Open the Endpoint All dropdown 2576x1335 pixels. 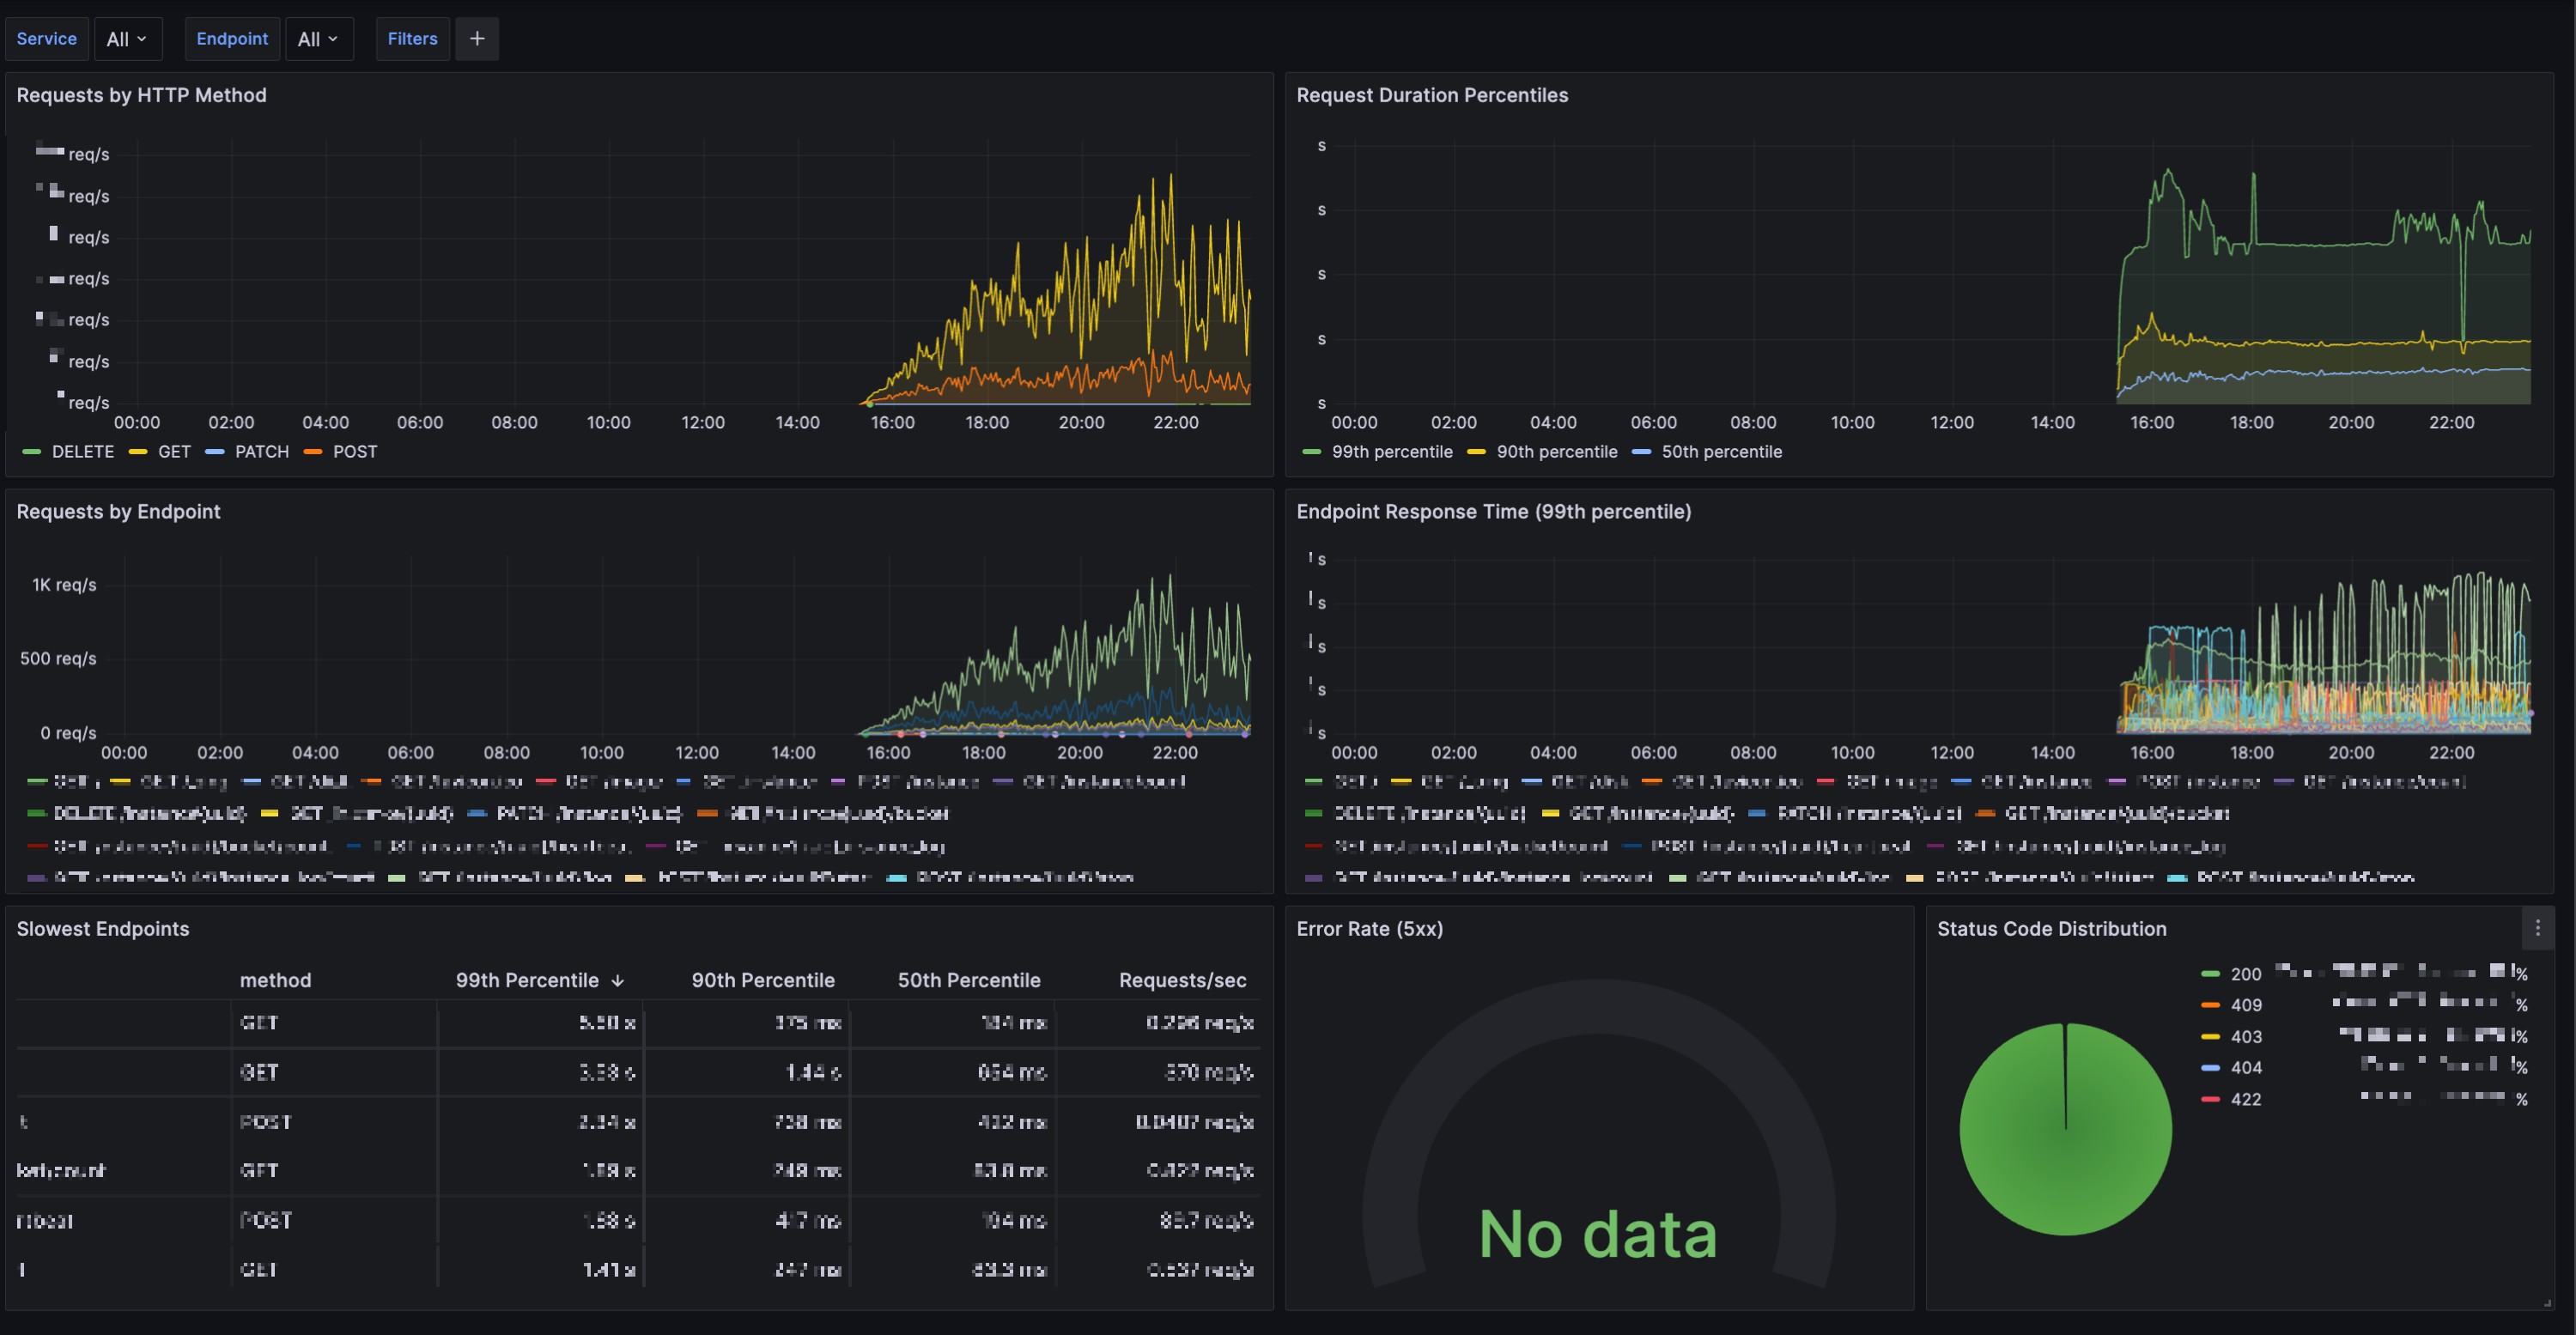318,39
